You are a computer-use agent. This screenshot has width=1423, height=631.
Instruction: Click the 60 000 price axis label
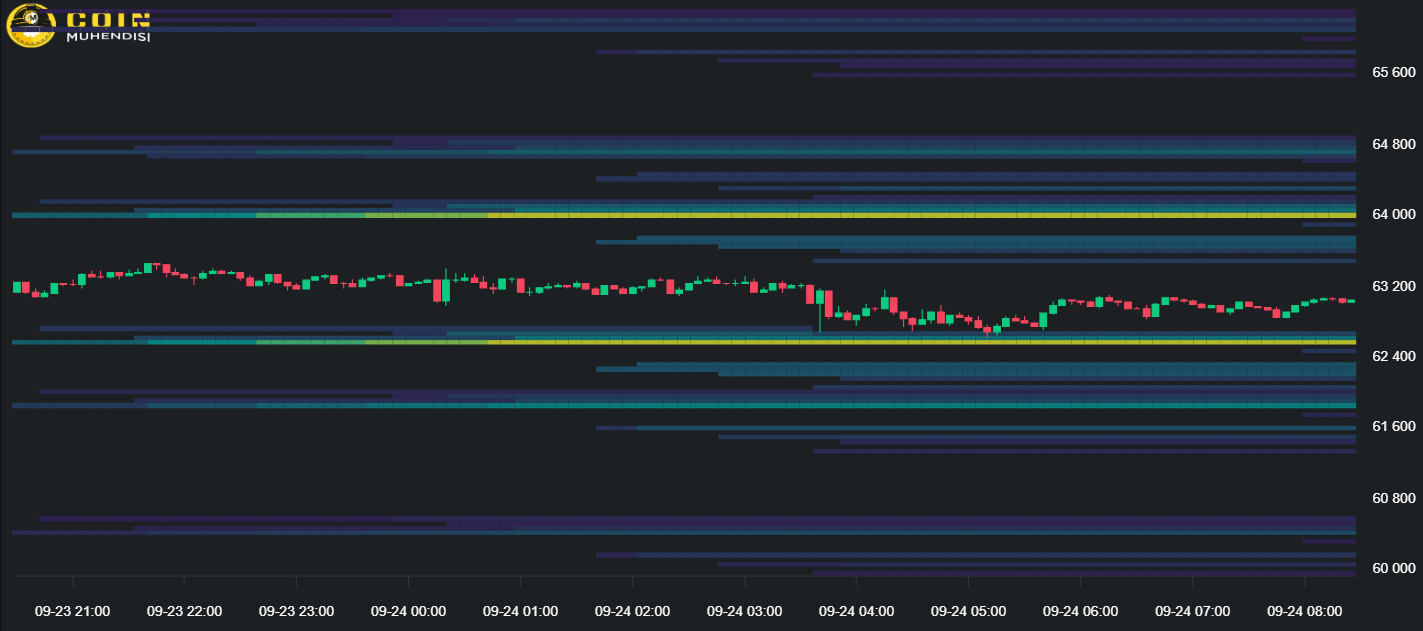[x=1393, y=569]
